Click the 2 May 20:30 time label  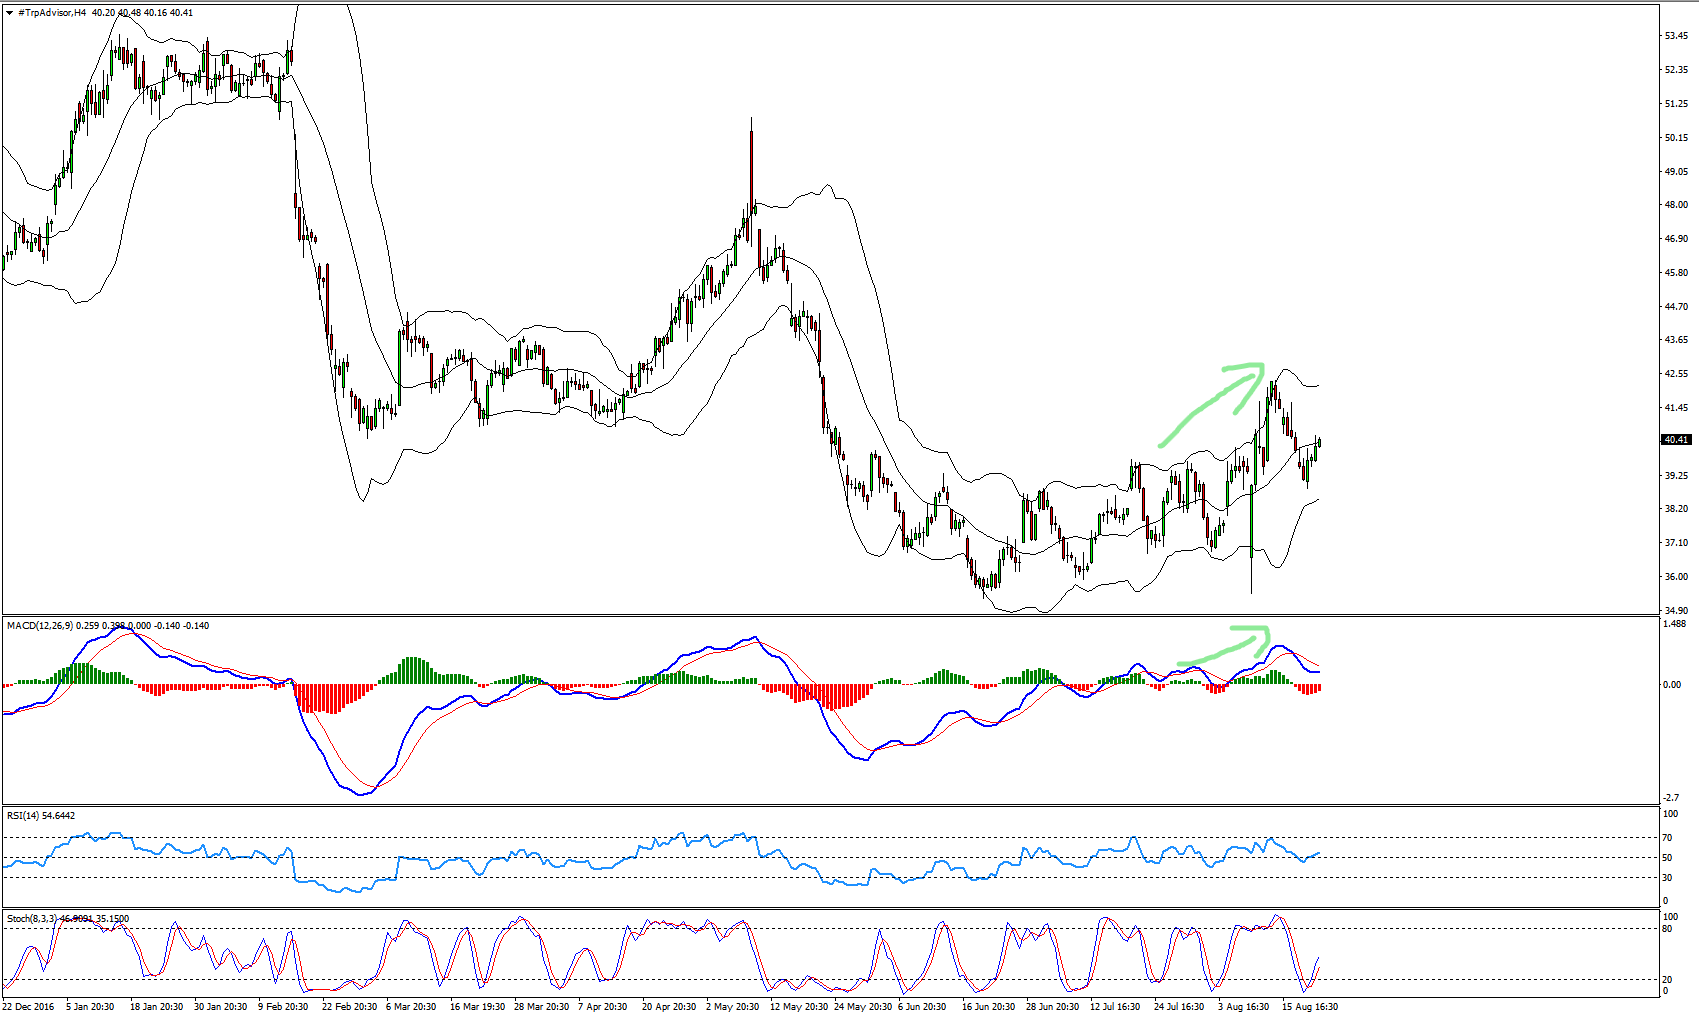(733, 1007)
